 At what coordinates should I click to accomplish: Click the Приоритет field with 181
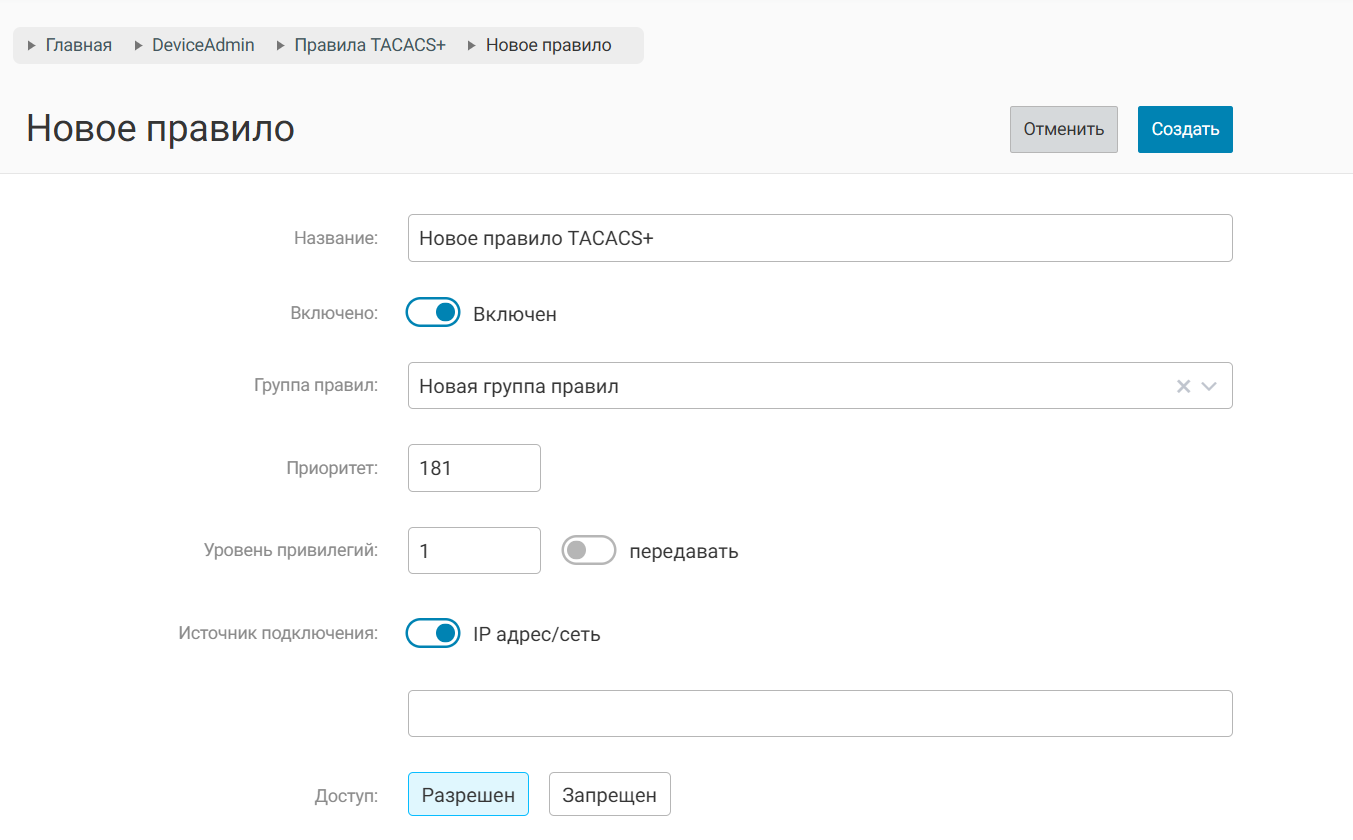pos(474,468)
